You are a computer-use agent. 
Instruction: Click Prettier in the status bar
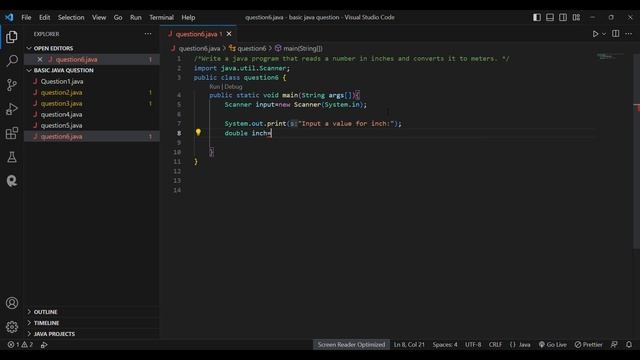pyautogui.click(x=588, y=344)
